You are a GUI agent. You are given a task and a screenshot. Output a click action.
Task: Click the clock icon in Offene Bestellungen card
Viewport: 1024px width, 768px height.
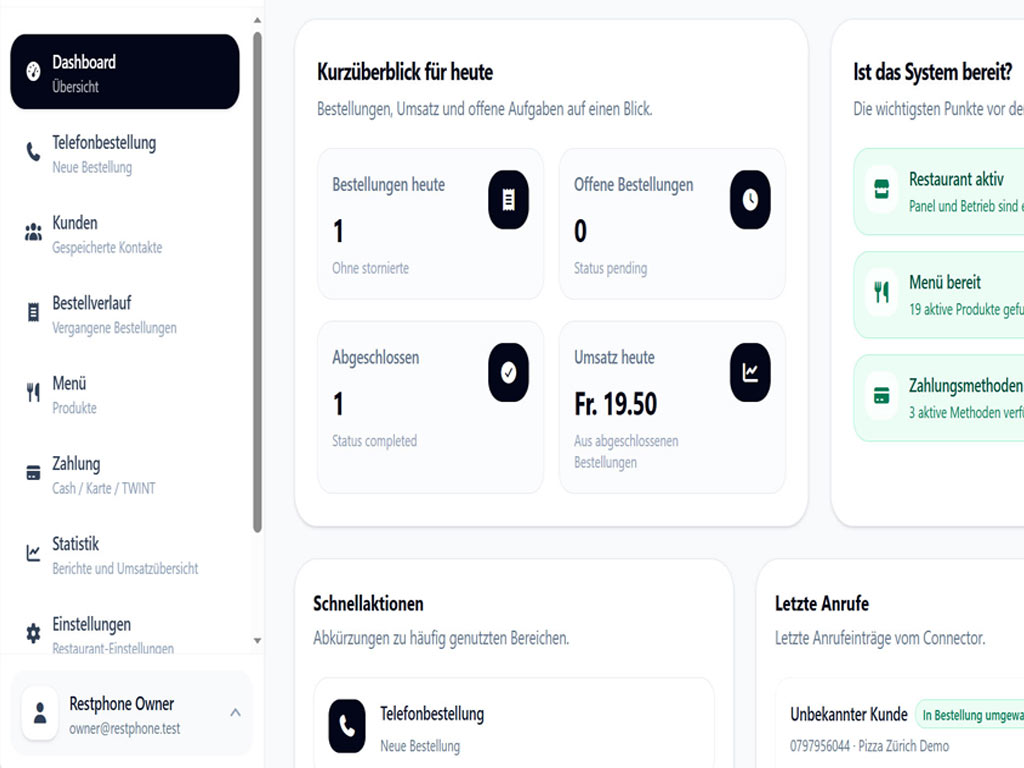click(750, 200)
